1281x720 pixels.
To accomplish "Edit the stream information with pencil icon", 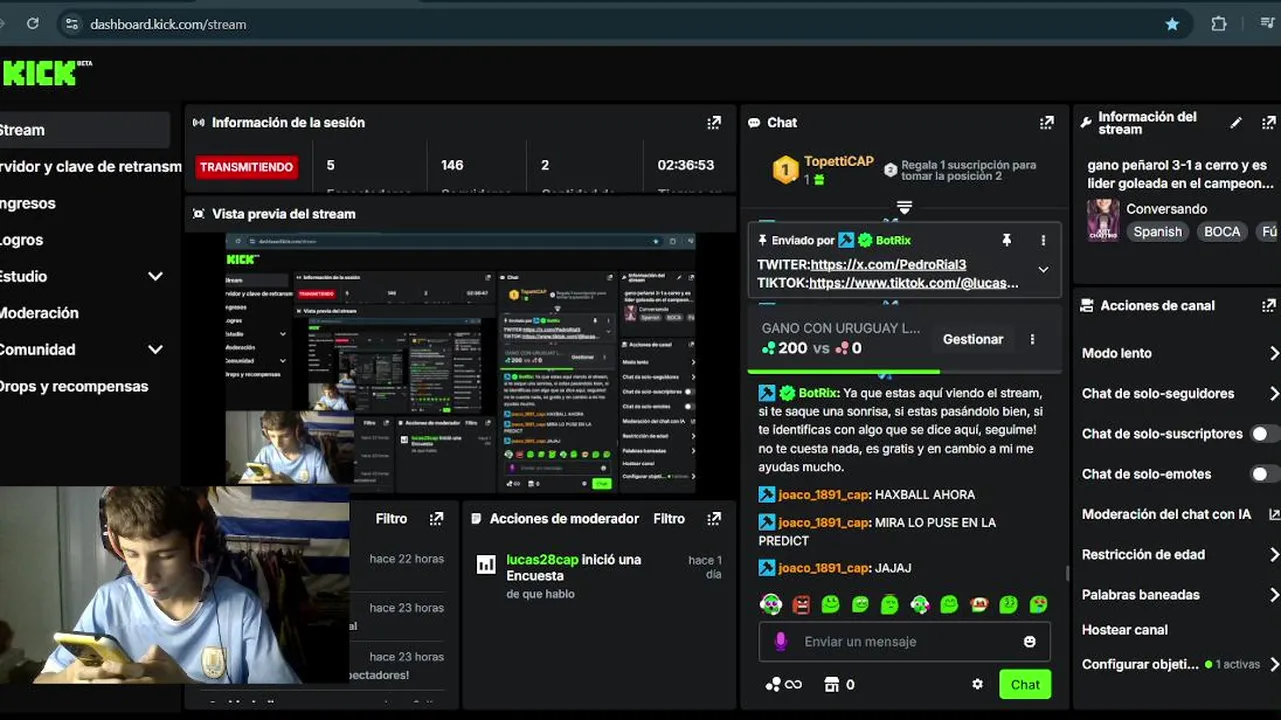I will [1236, 123].
